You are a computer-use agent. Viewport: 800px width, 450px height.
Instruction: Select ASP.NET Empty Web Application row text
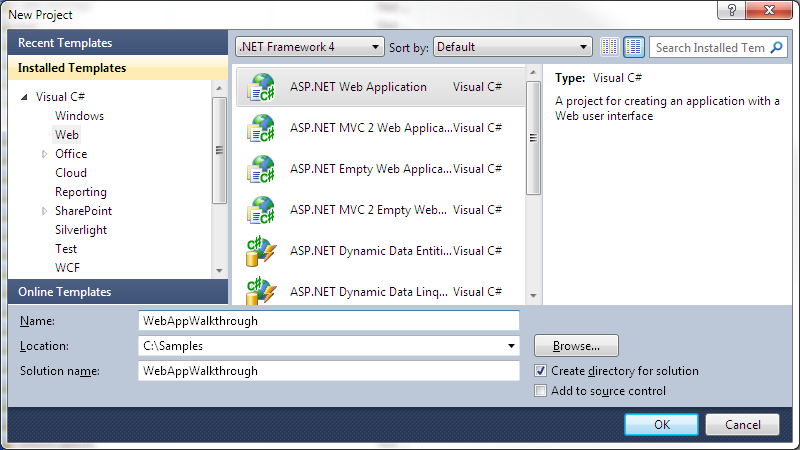tap(370, 169)
